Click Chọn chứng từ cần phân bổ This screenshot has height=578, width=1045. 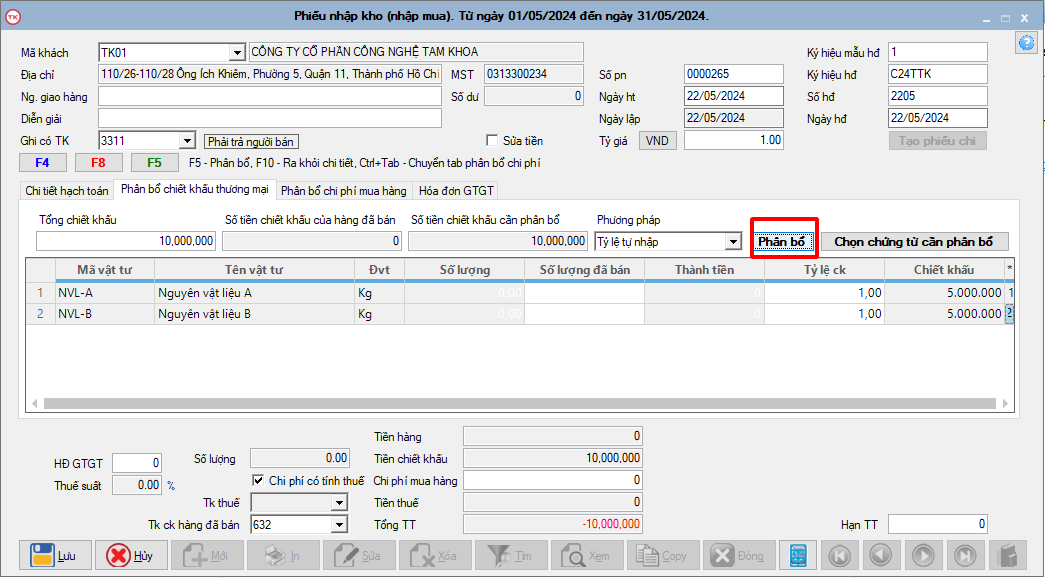914,241
